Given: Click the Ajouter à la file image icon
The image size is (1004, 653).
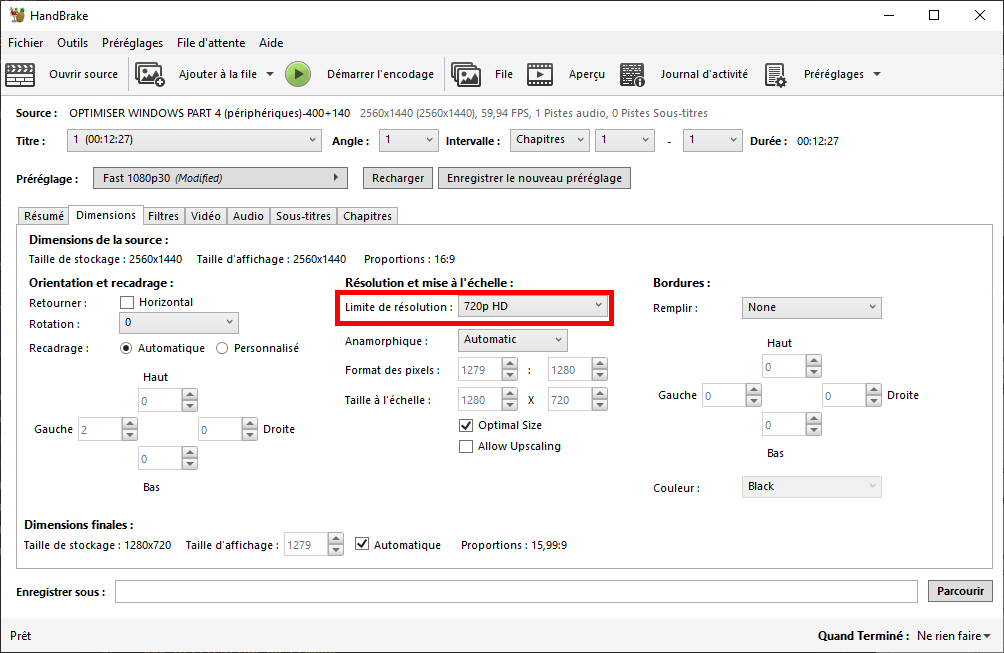Looking at the screenshot, I should (x=150, y=74).
